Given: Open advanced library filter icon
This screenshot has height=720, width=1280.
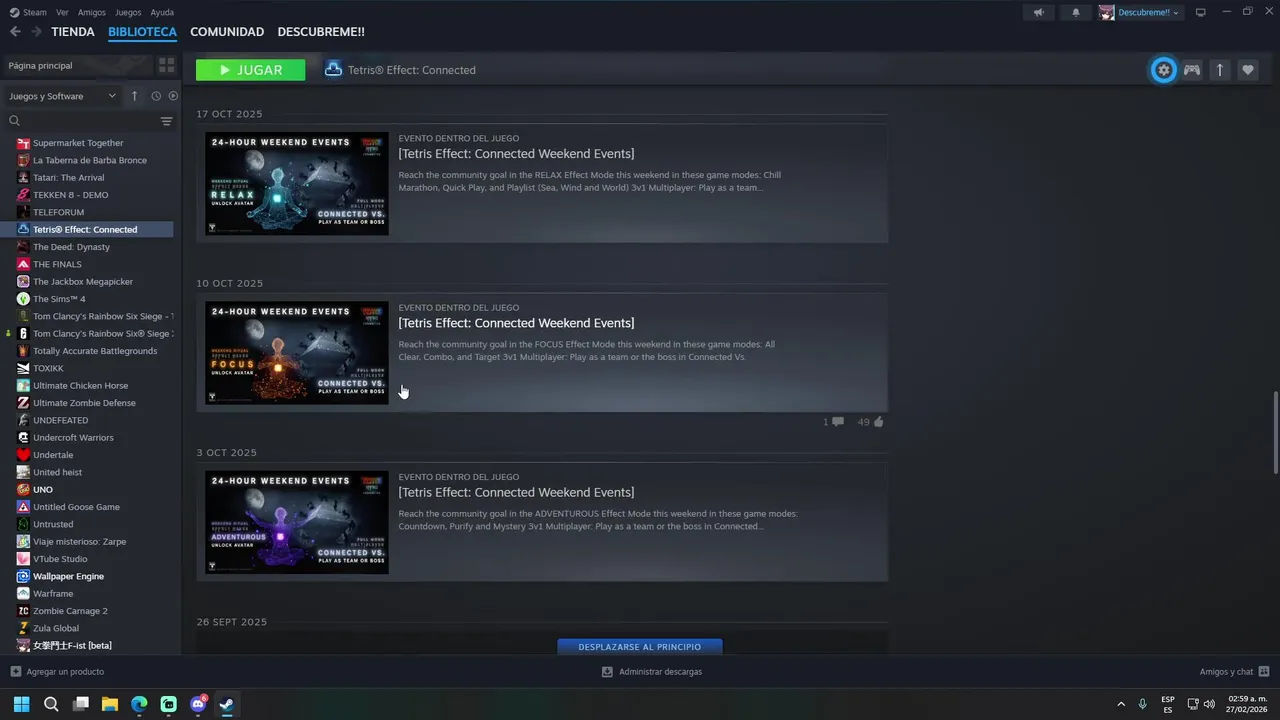Looking at the screenshot, I should pos(167,121).
